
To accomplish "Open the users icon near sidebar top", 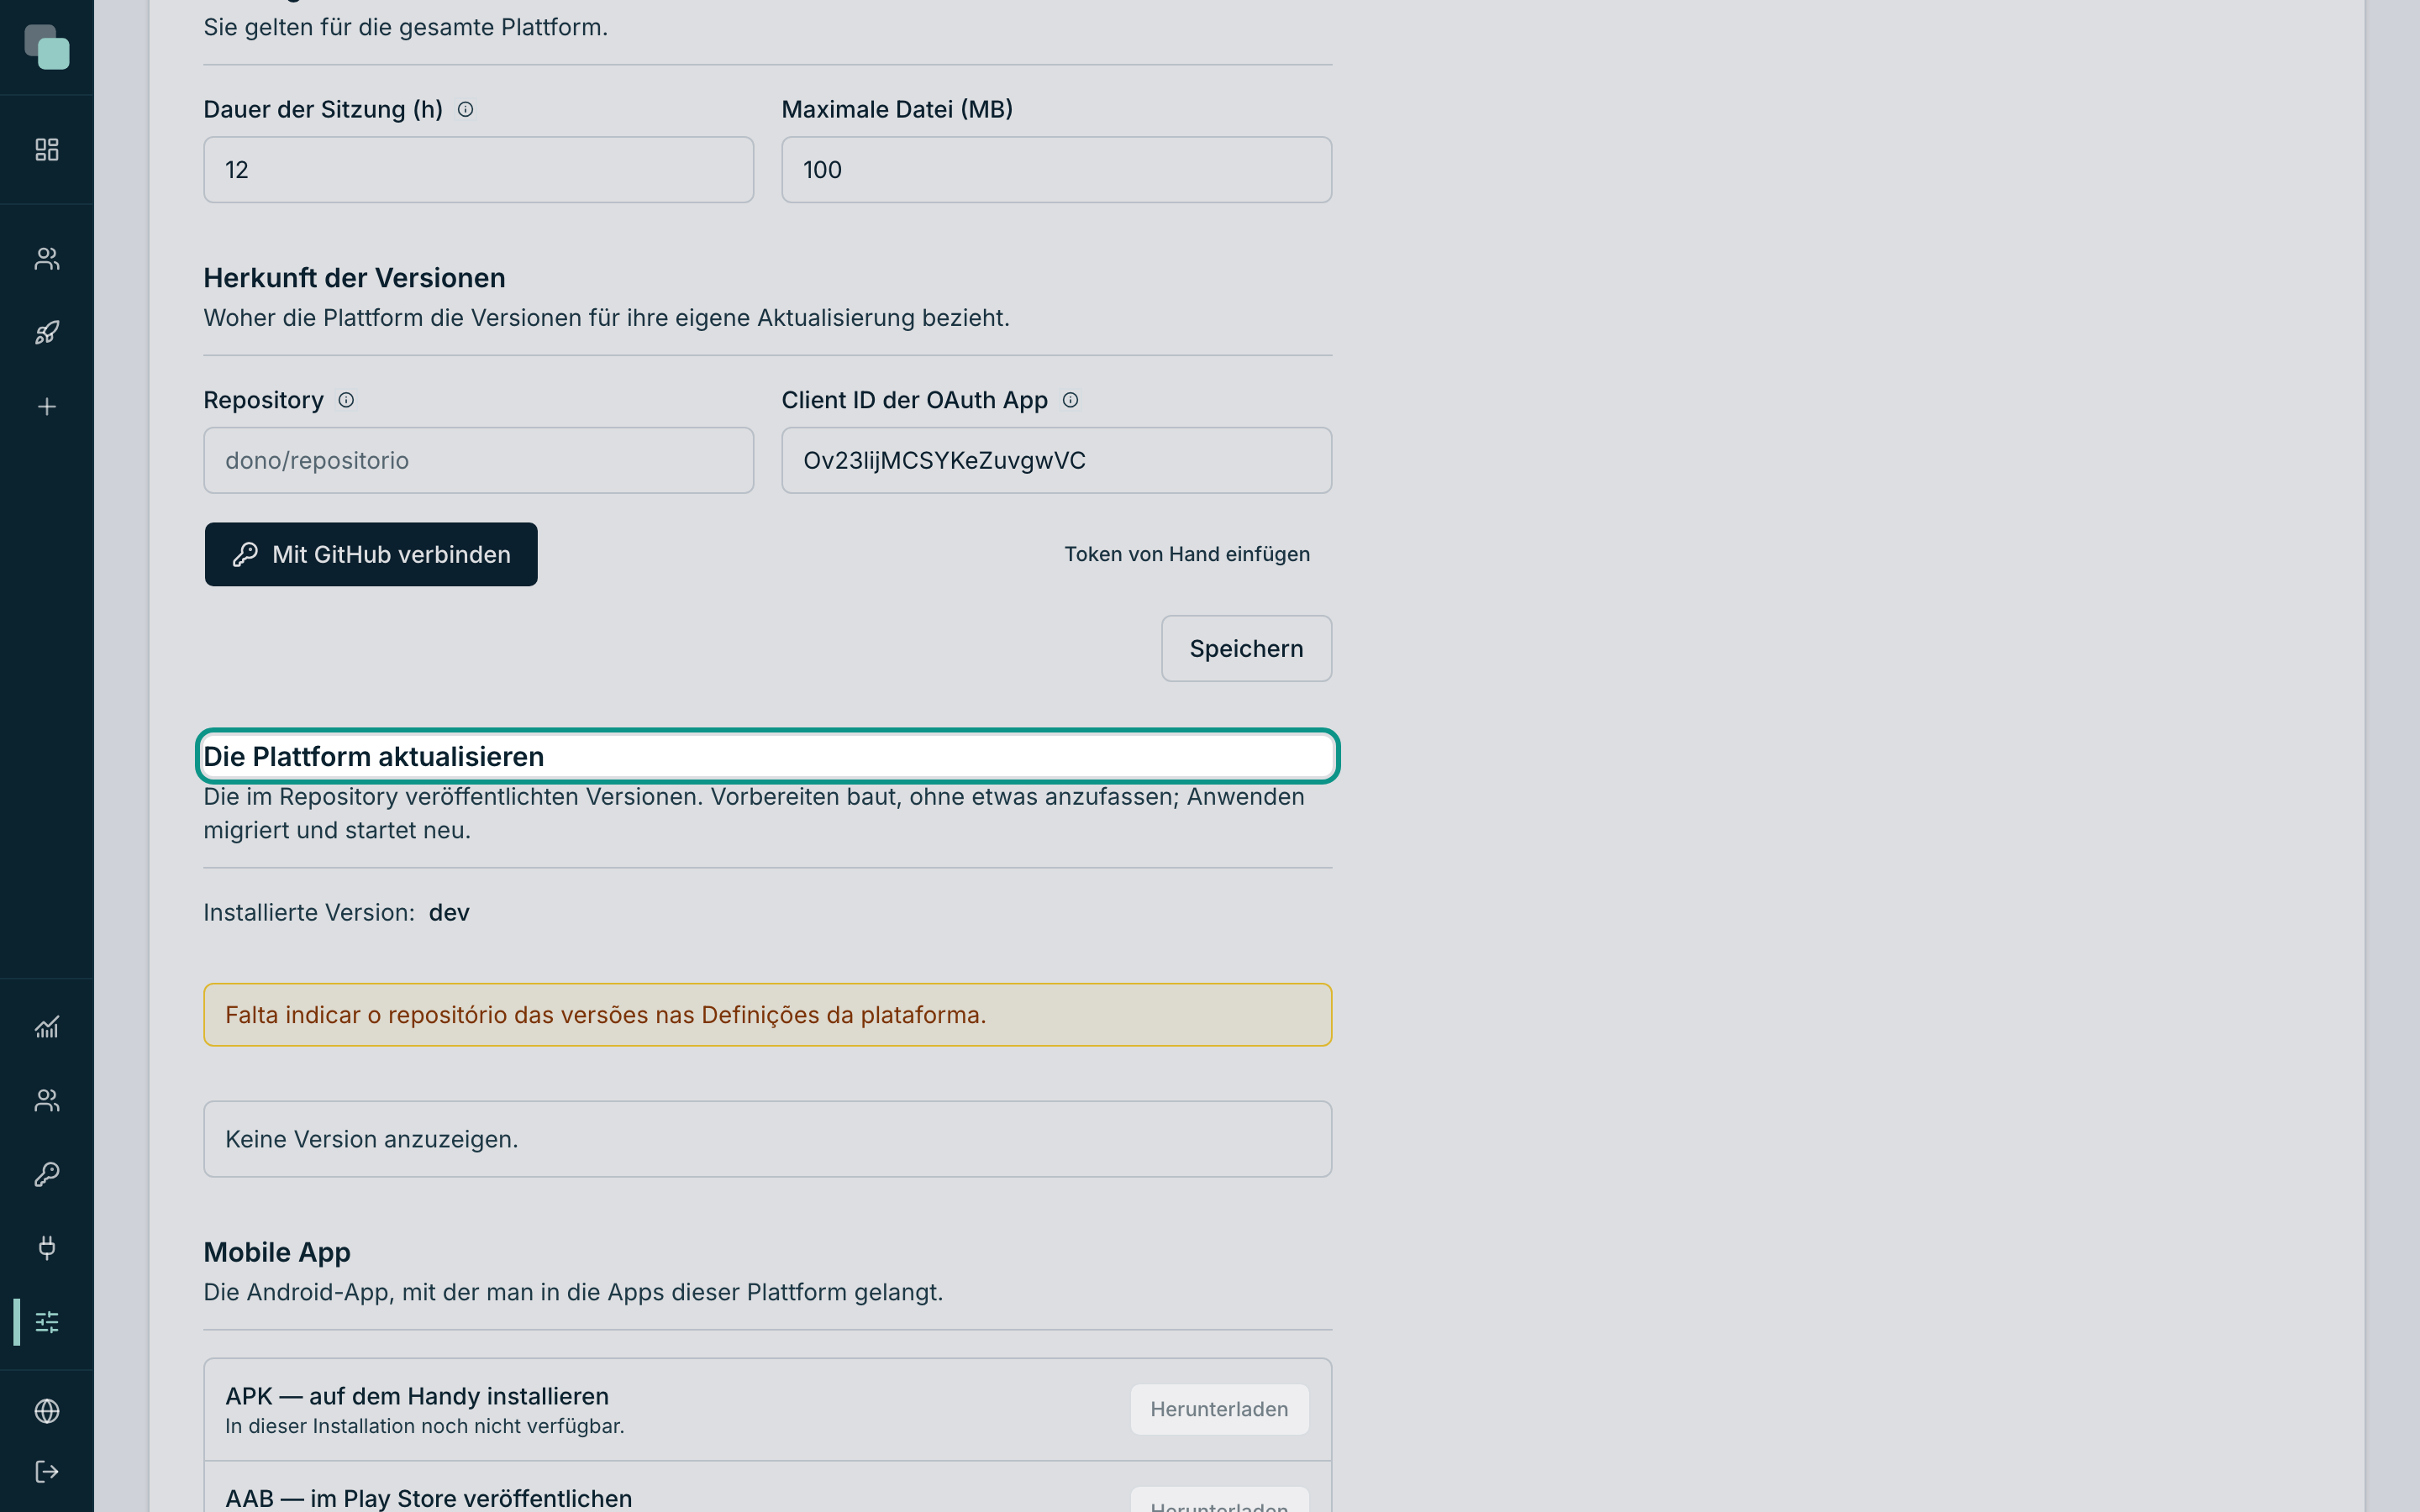I will coord(47,259).
